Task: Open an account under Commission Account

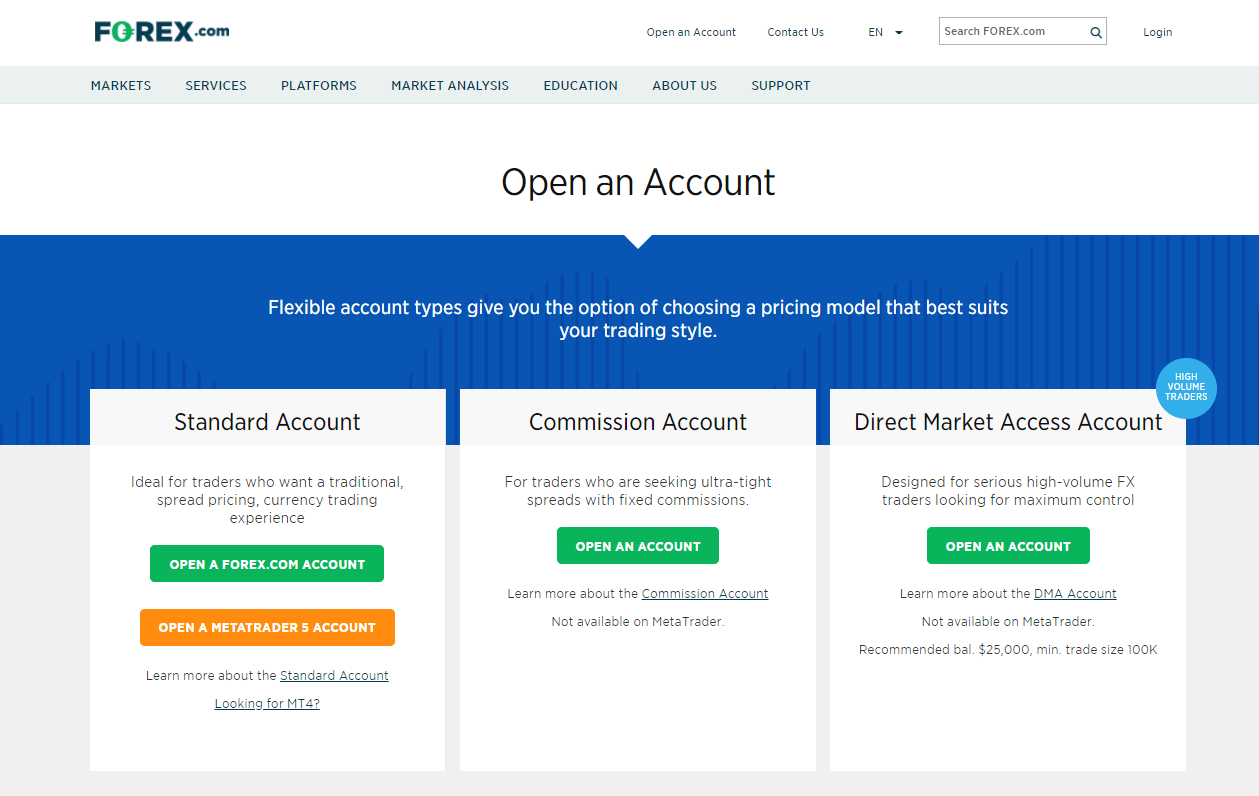Action: click(x=638, y=546)
